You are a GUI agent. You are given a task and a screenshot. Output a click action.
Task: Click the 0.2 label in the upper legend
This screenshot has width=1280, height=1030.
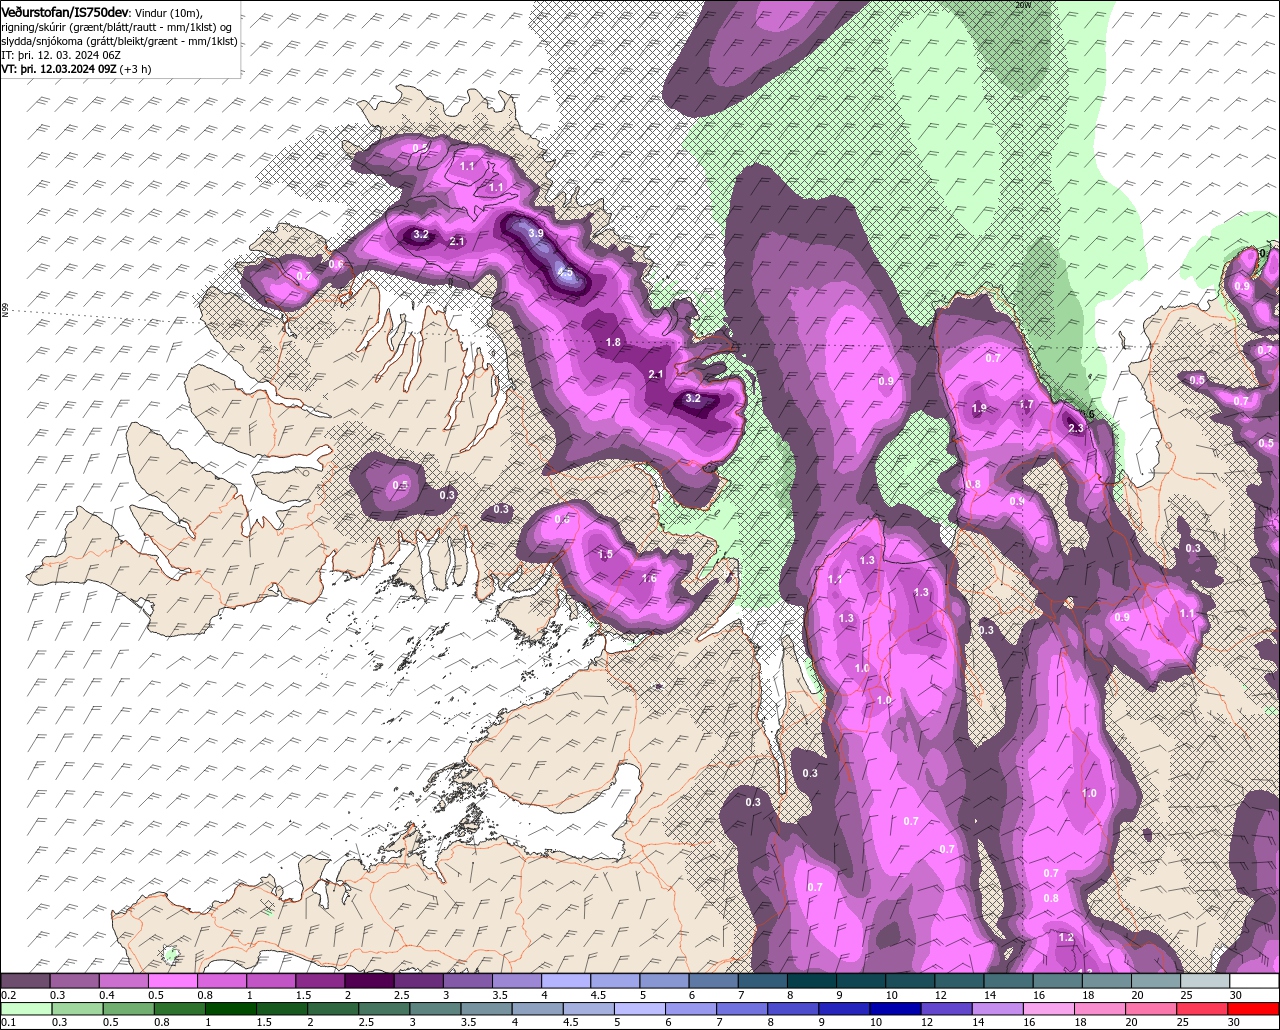click(8, 995)
